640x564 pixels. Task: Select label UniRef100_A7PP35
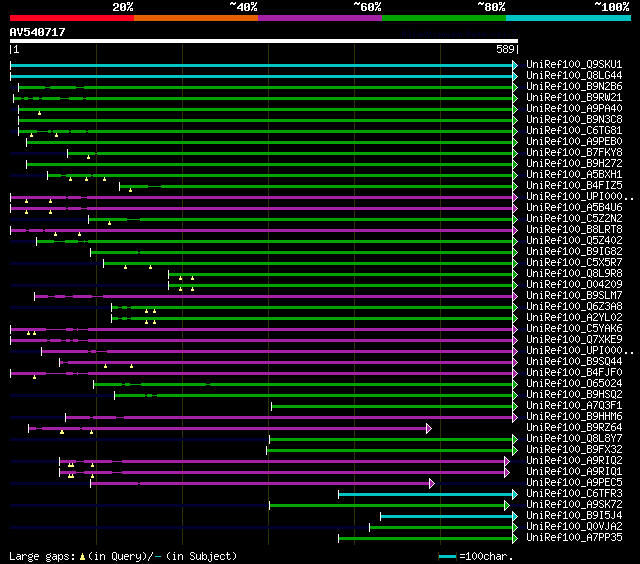[574, 538]
